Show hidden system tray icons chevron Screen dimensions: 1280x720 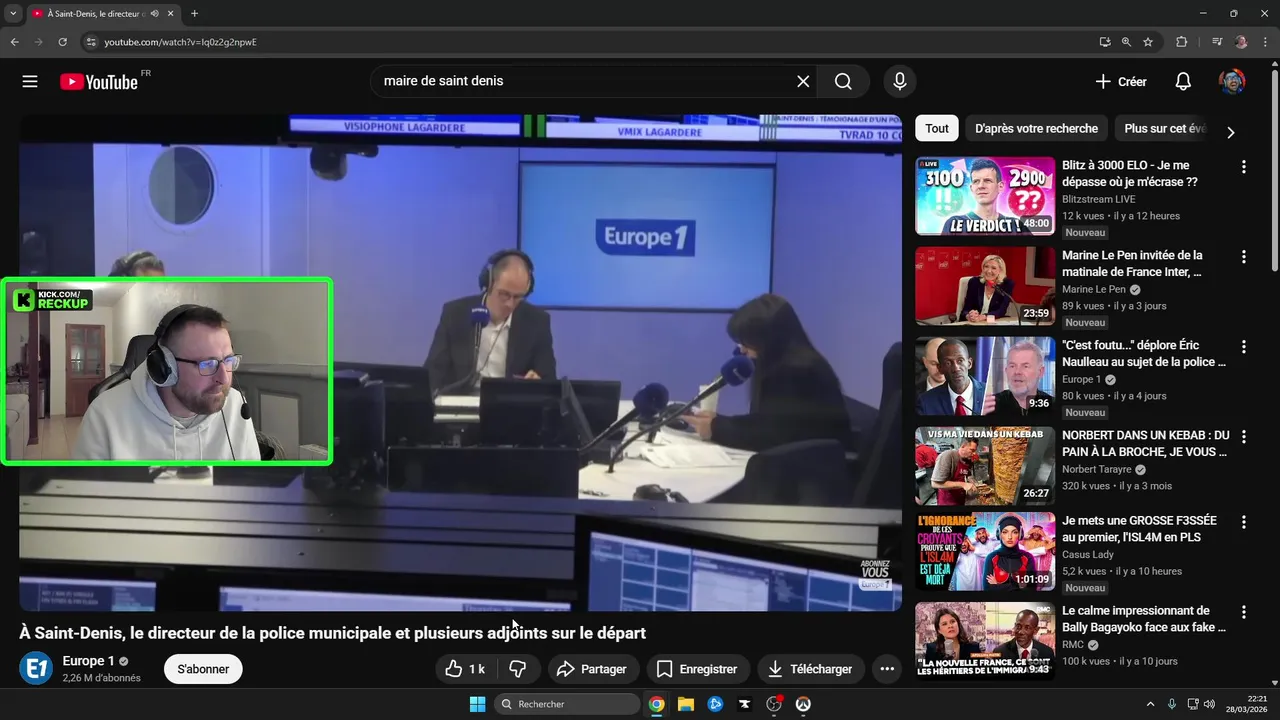tap(1150, 704)
